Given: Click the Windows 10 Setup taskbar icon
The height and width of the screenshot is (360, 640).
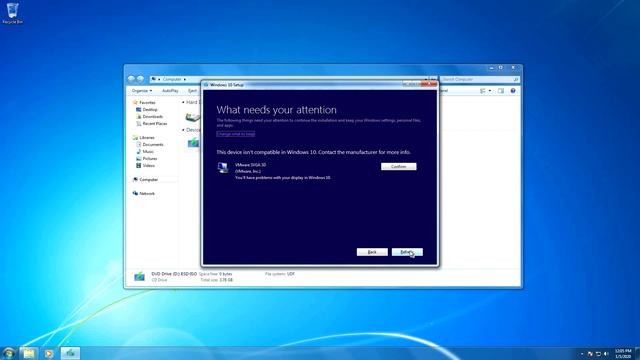Looking at the screenshot, I should click(70, 353).
